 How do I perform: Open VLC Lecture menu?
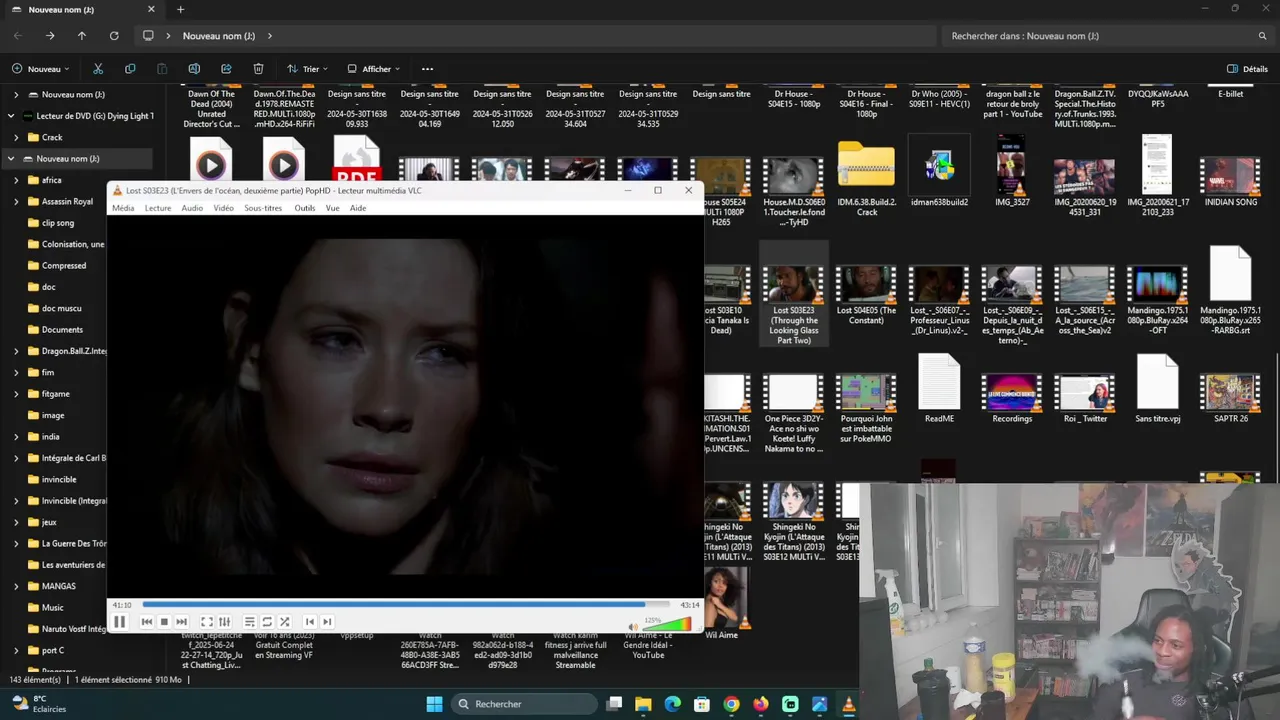point(158,208)
